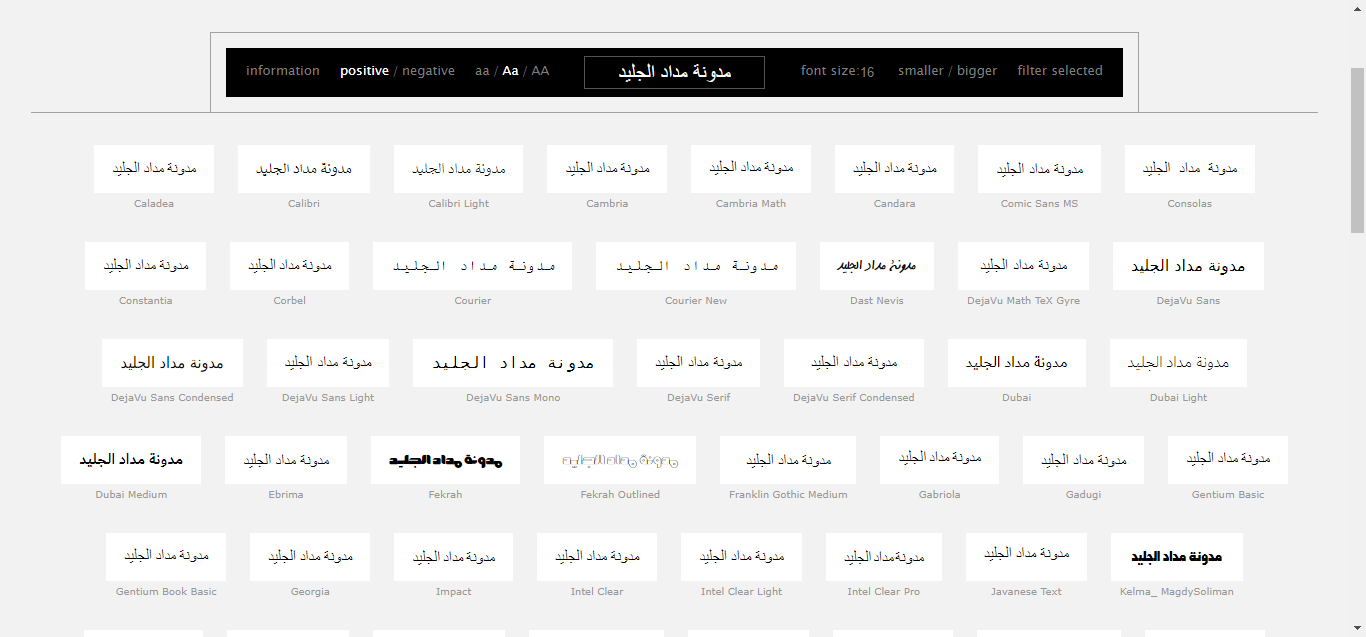Screen dimensions: 1366x637
Task: Click the sample text input field
Action: click(x=674, y=72)
